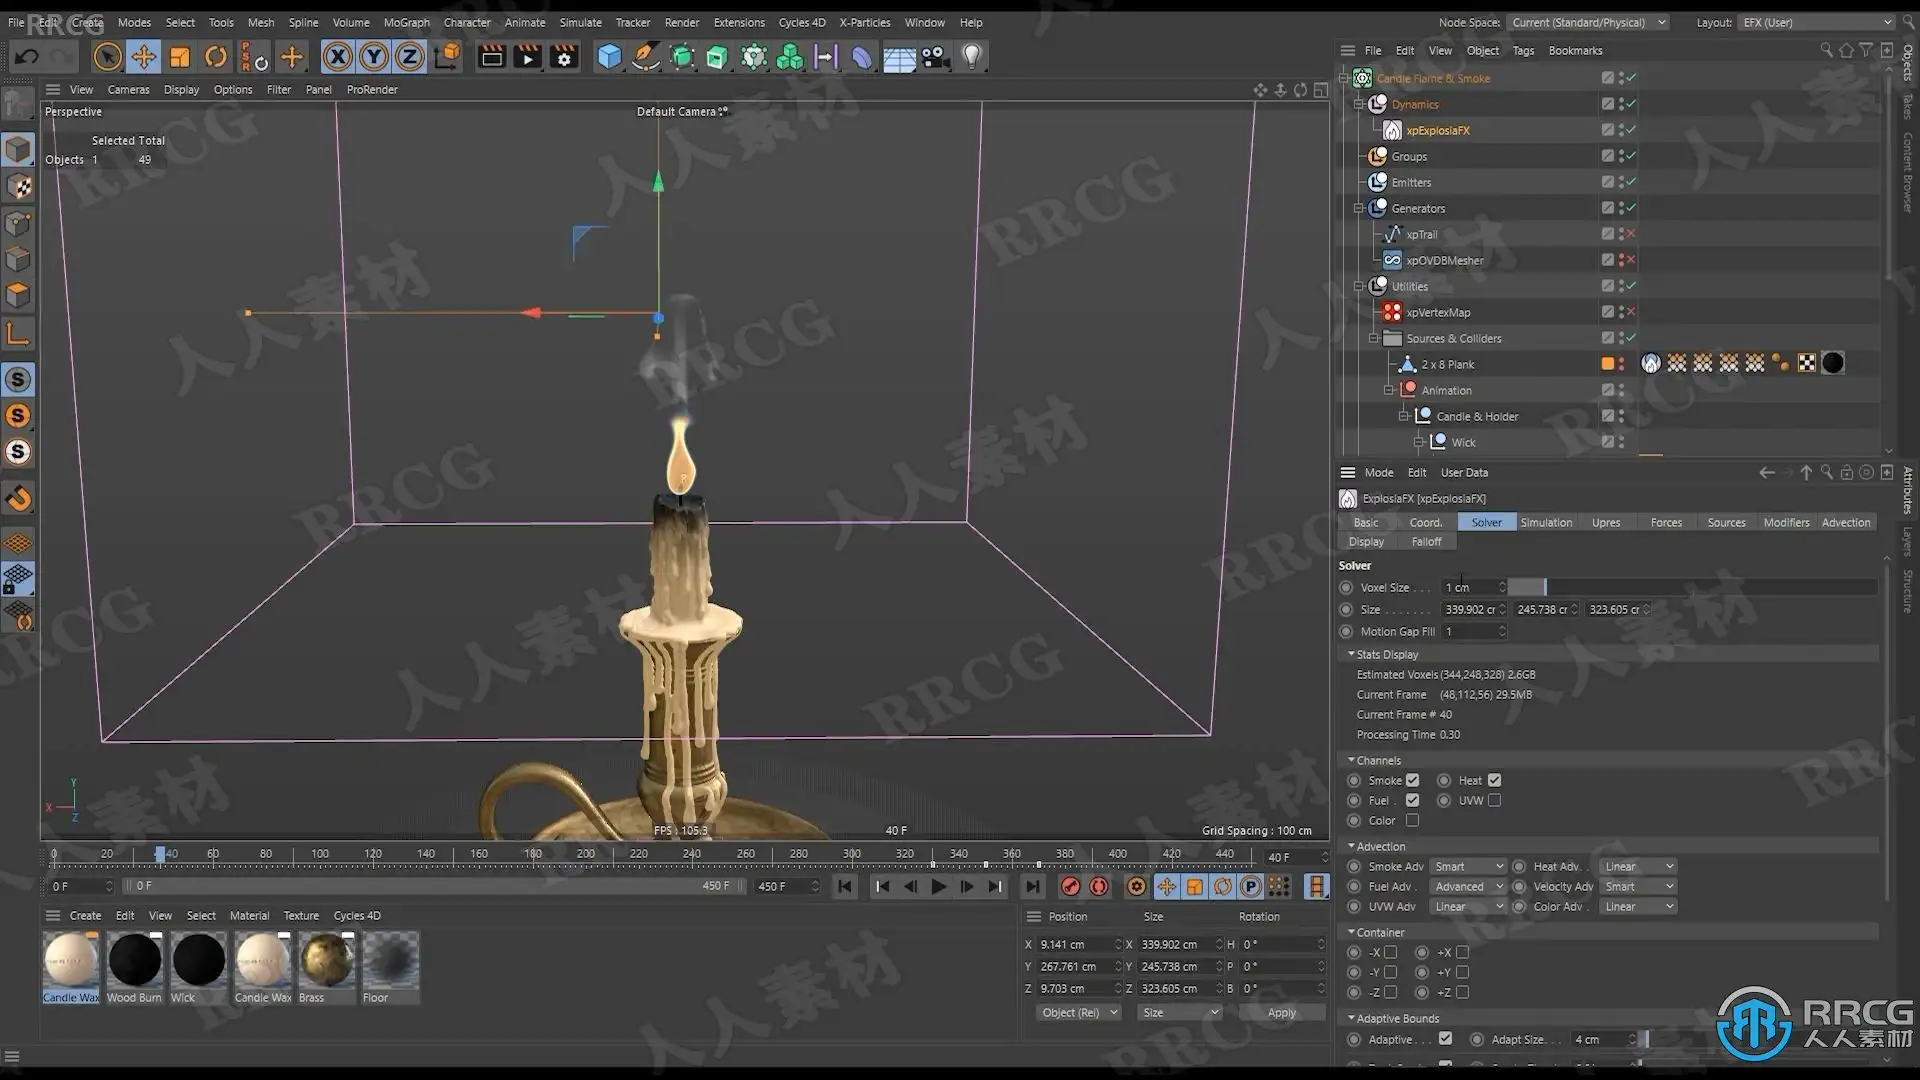Enable the UVW channel checkbox
The image size is (1920, 1080).
point(1494,800)
